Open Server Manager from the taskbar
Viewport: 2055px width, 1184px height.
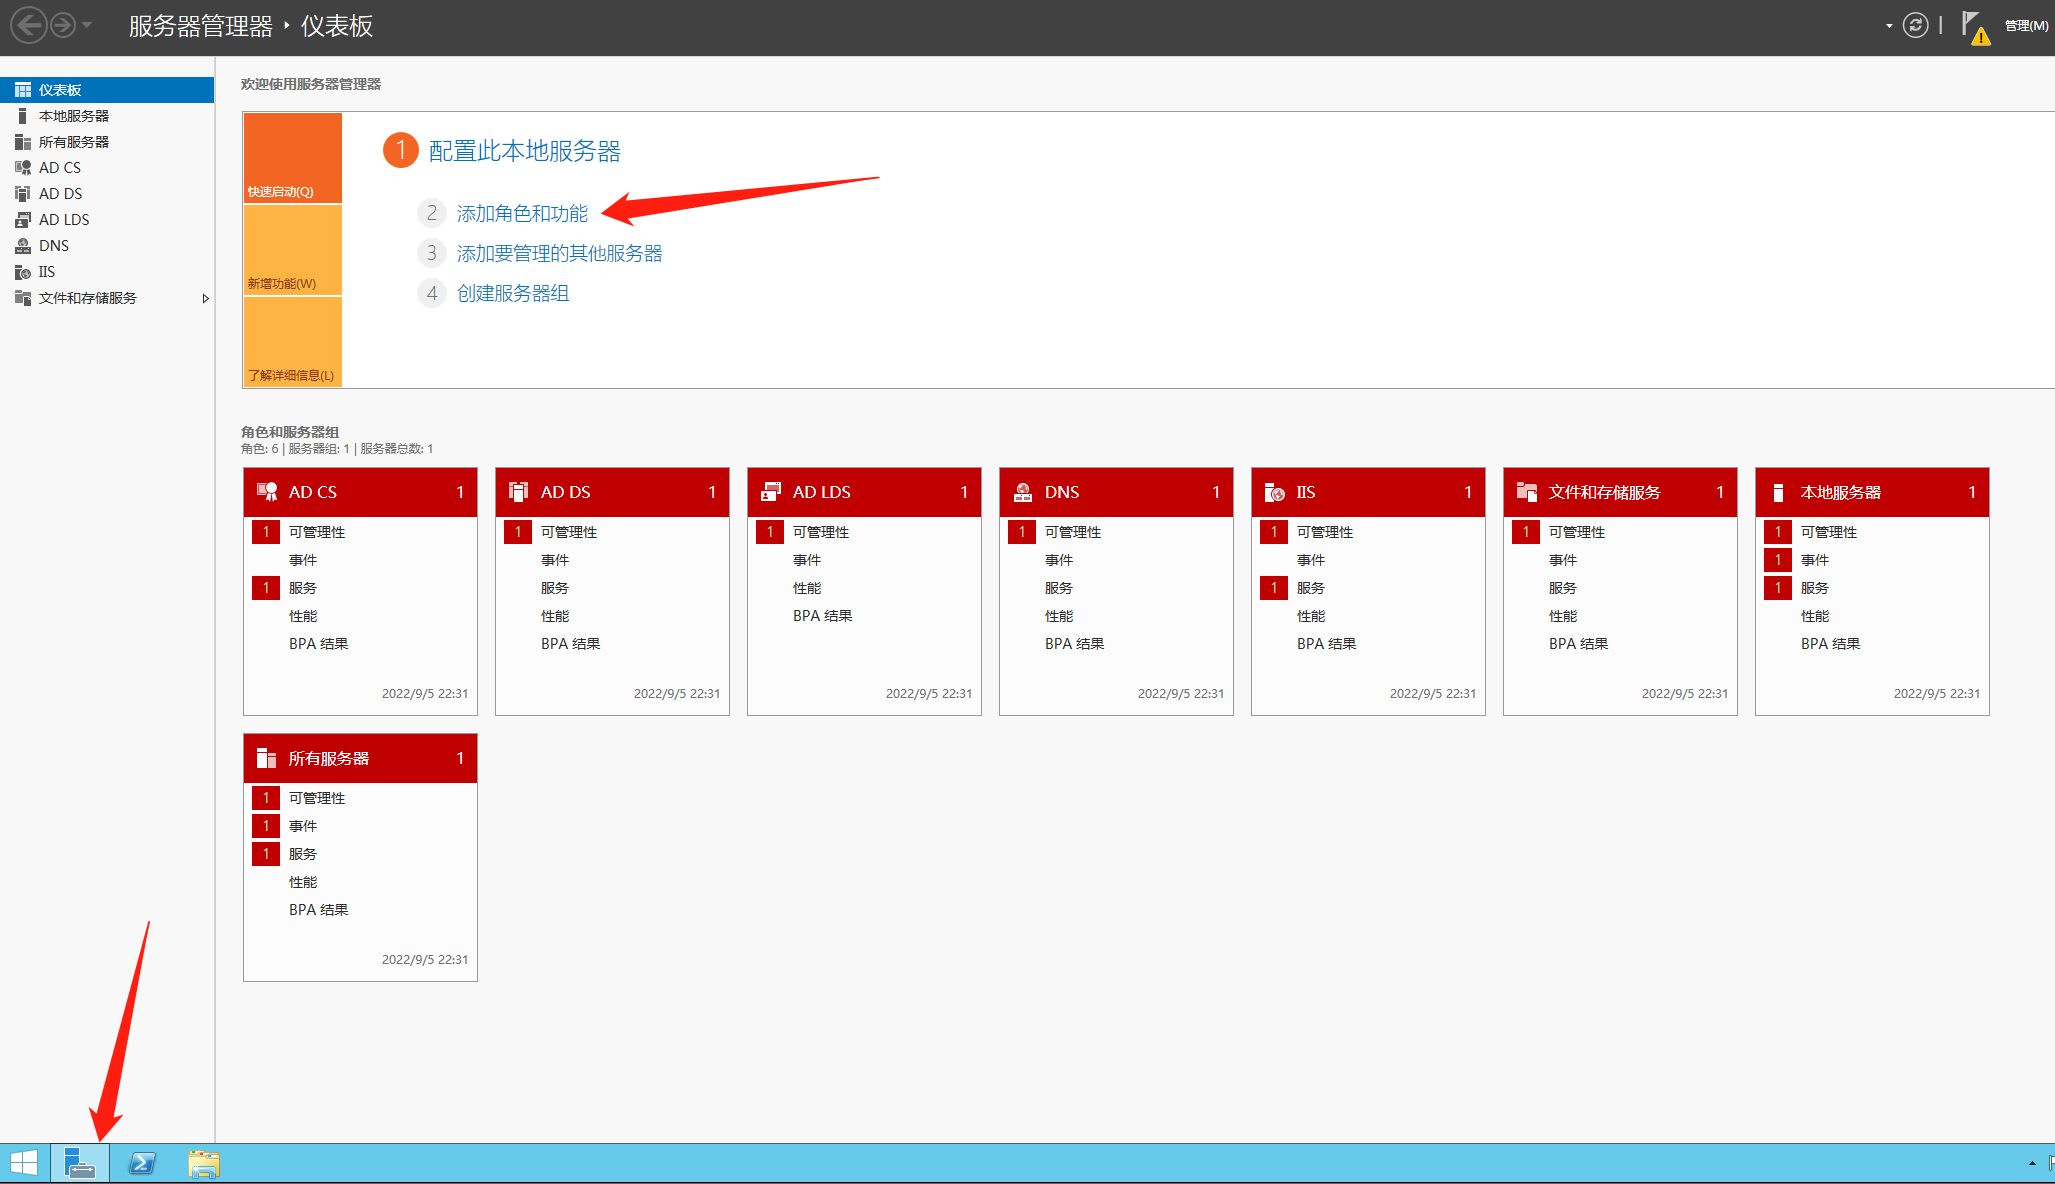pos(80,1163)
